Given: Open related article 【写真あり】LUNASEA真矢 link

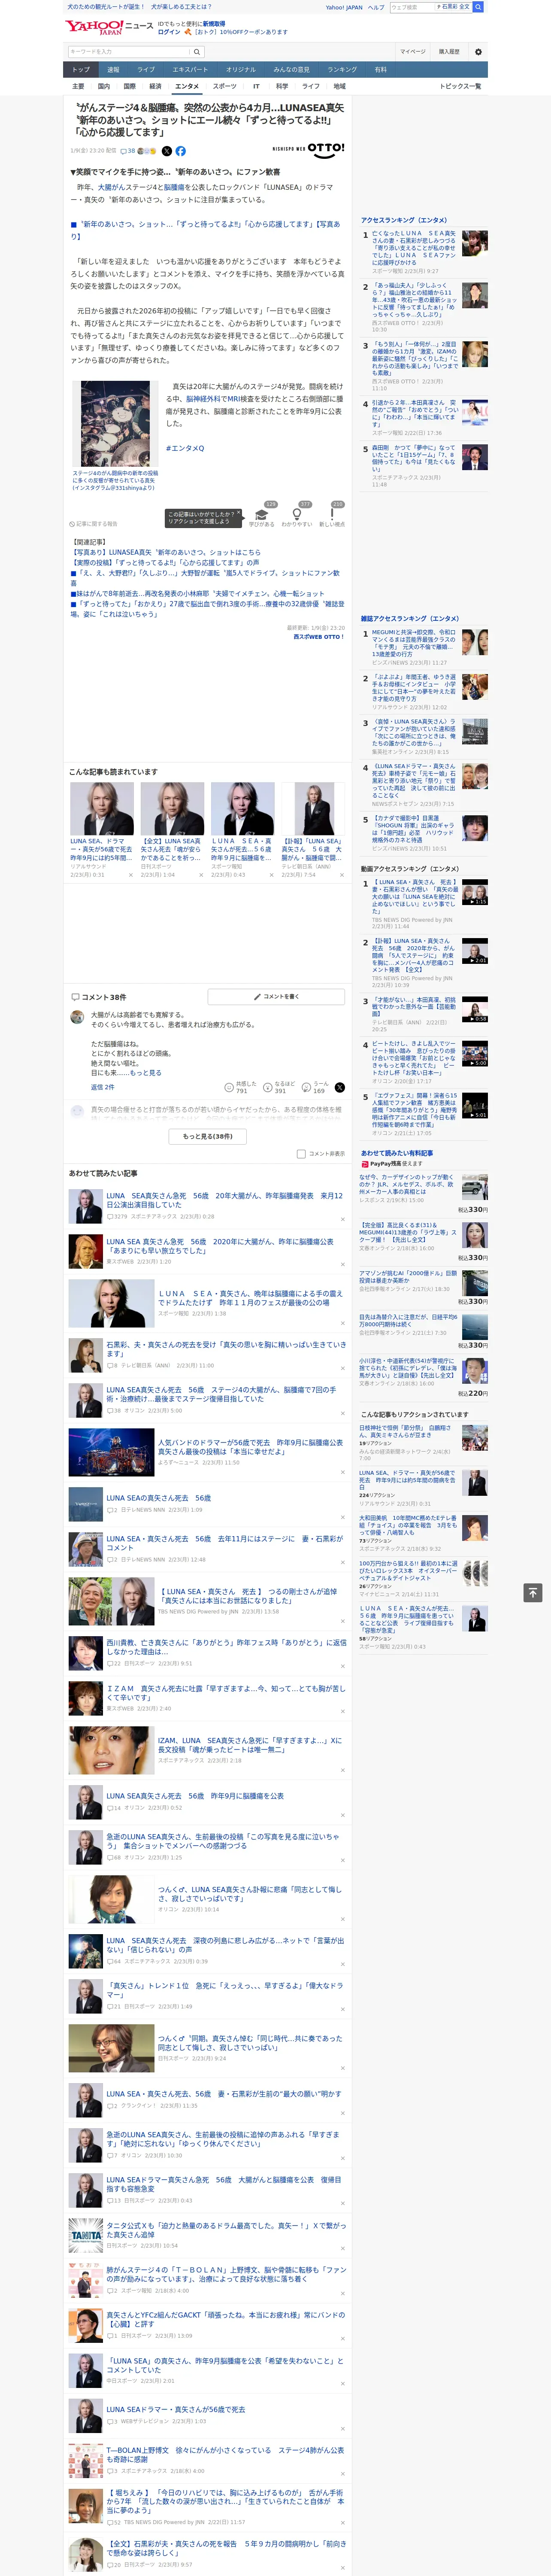Looking at the screenshot, I should point(165,552).
